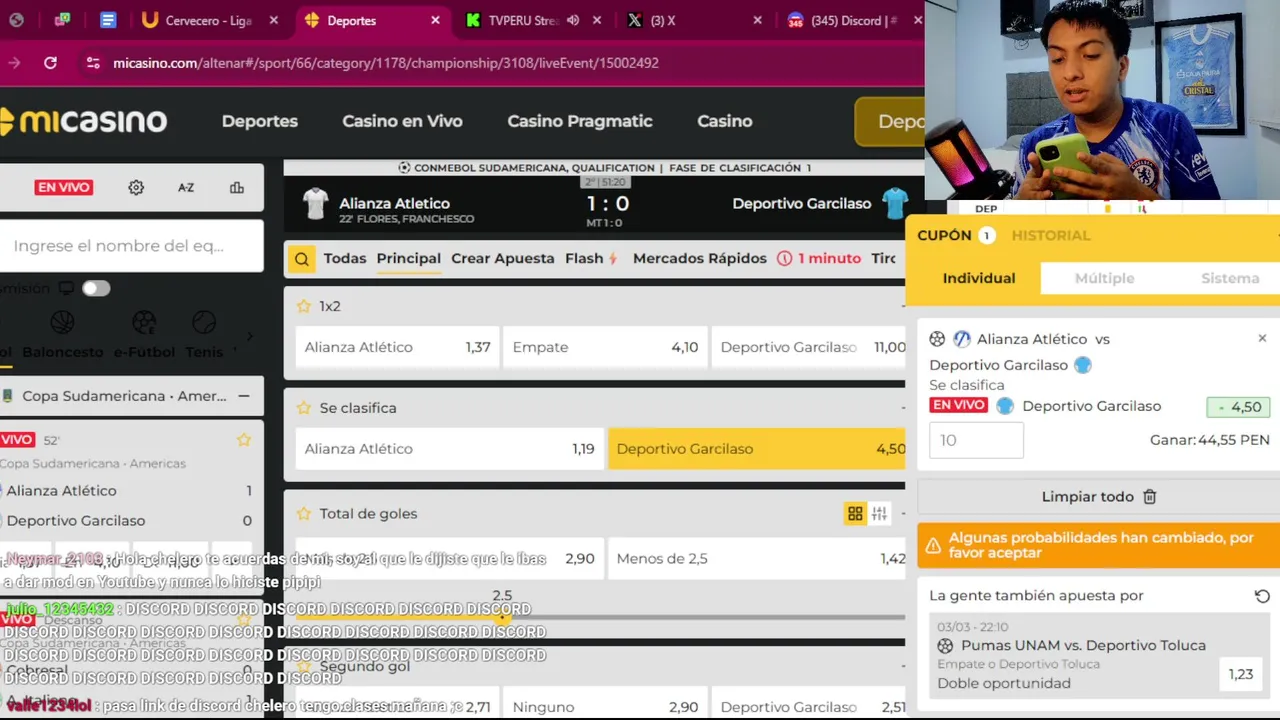Reload the page with the browser refresh icon
This screenshot has width=1280, height=720.
click(x=50, y=62)
